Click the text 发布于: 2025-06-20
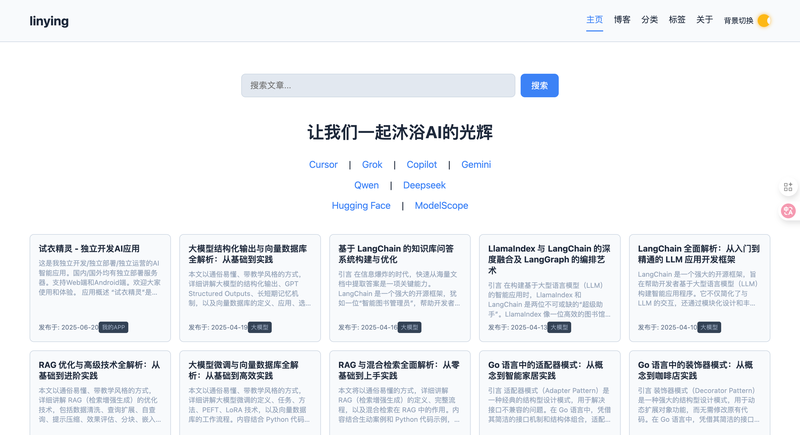This screenshot has height=435, width=800. (x=68, y=327)
